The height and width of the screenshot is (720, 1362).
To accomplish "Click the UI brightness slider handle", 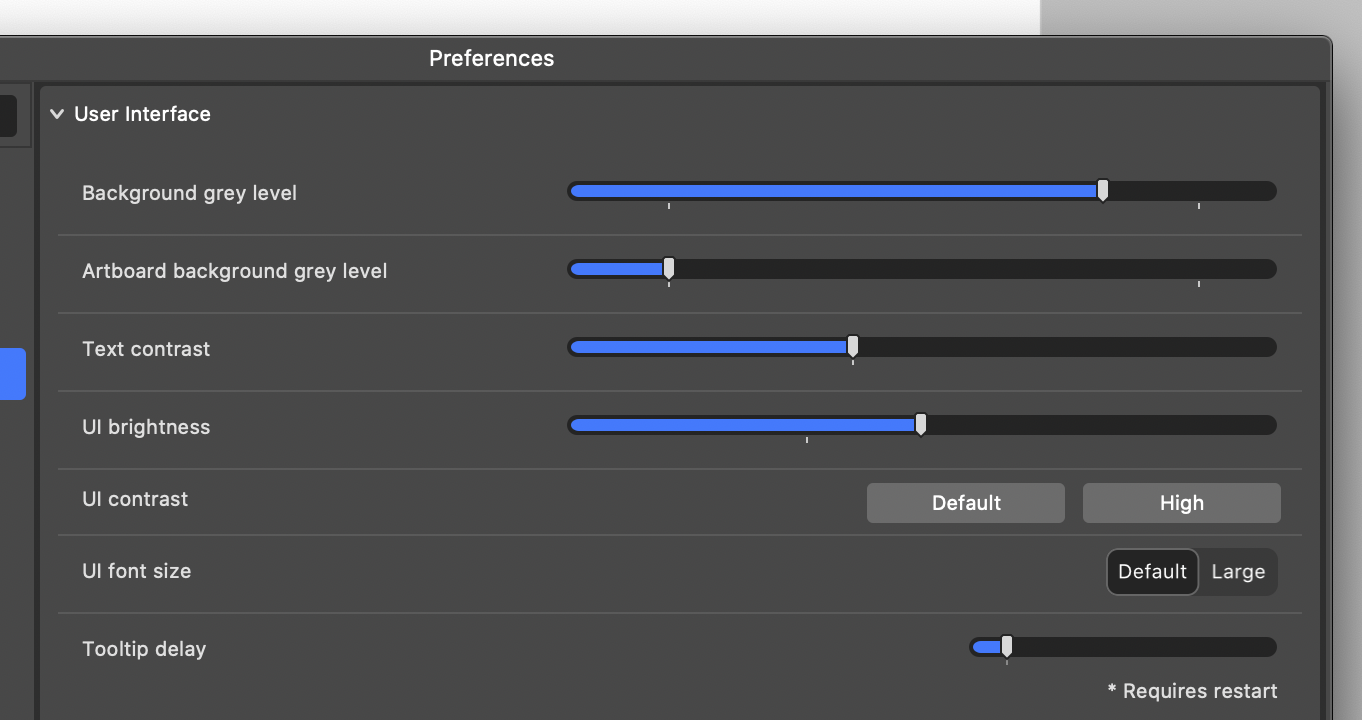I will coord(921,424).
